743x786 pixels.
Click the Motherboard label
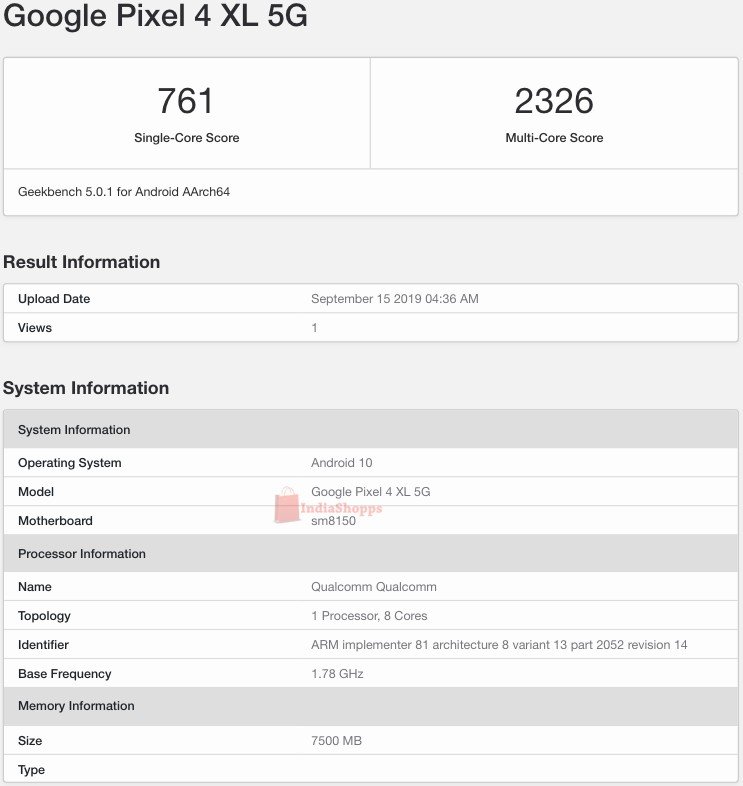(55, 521)
